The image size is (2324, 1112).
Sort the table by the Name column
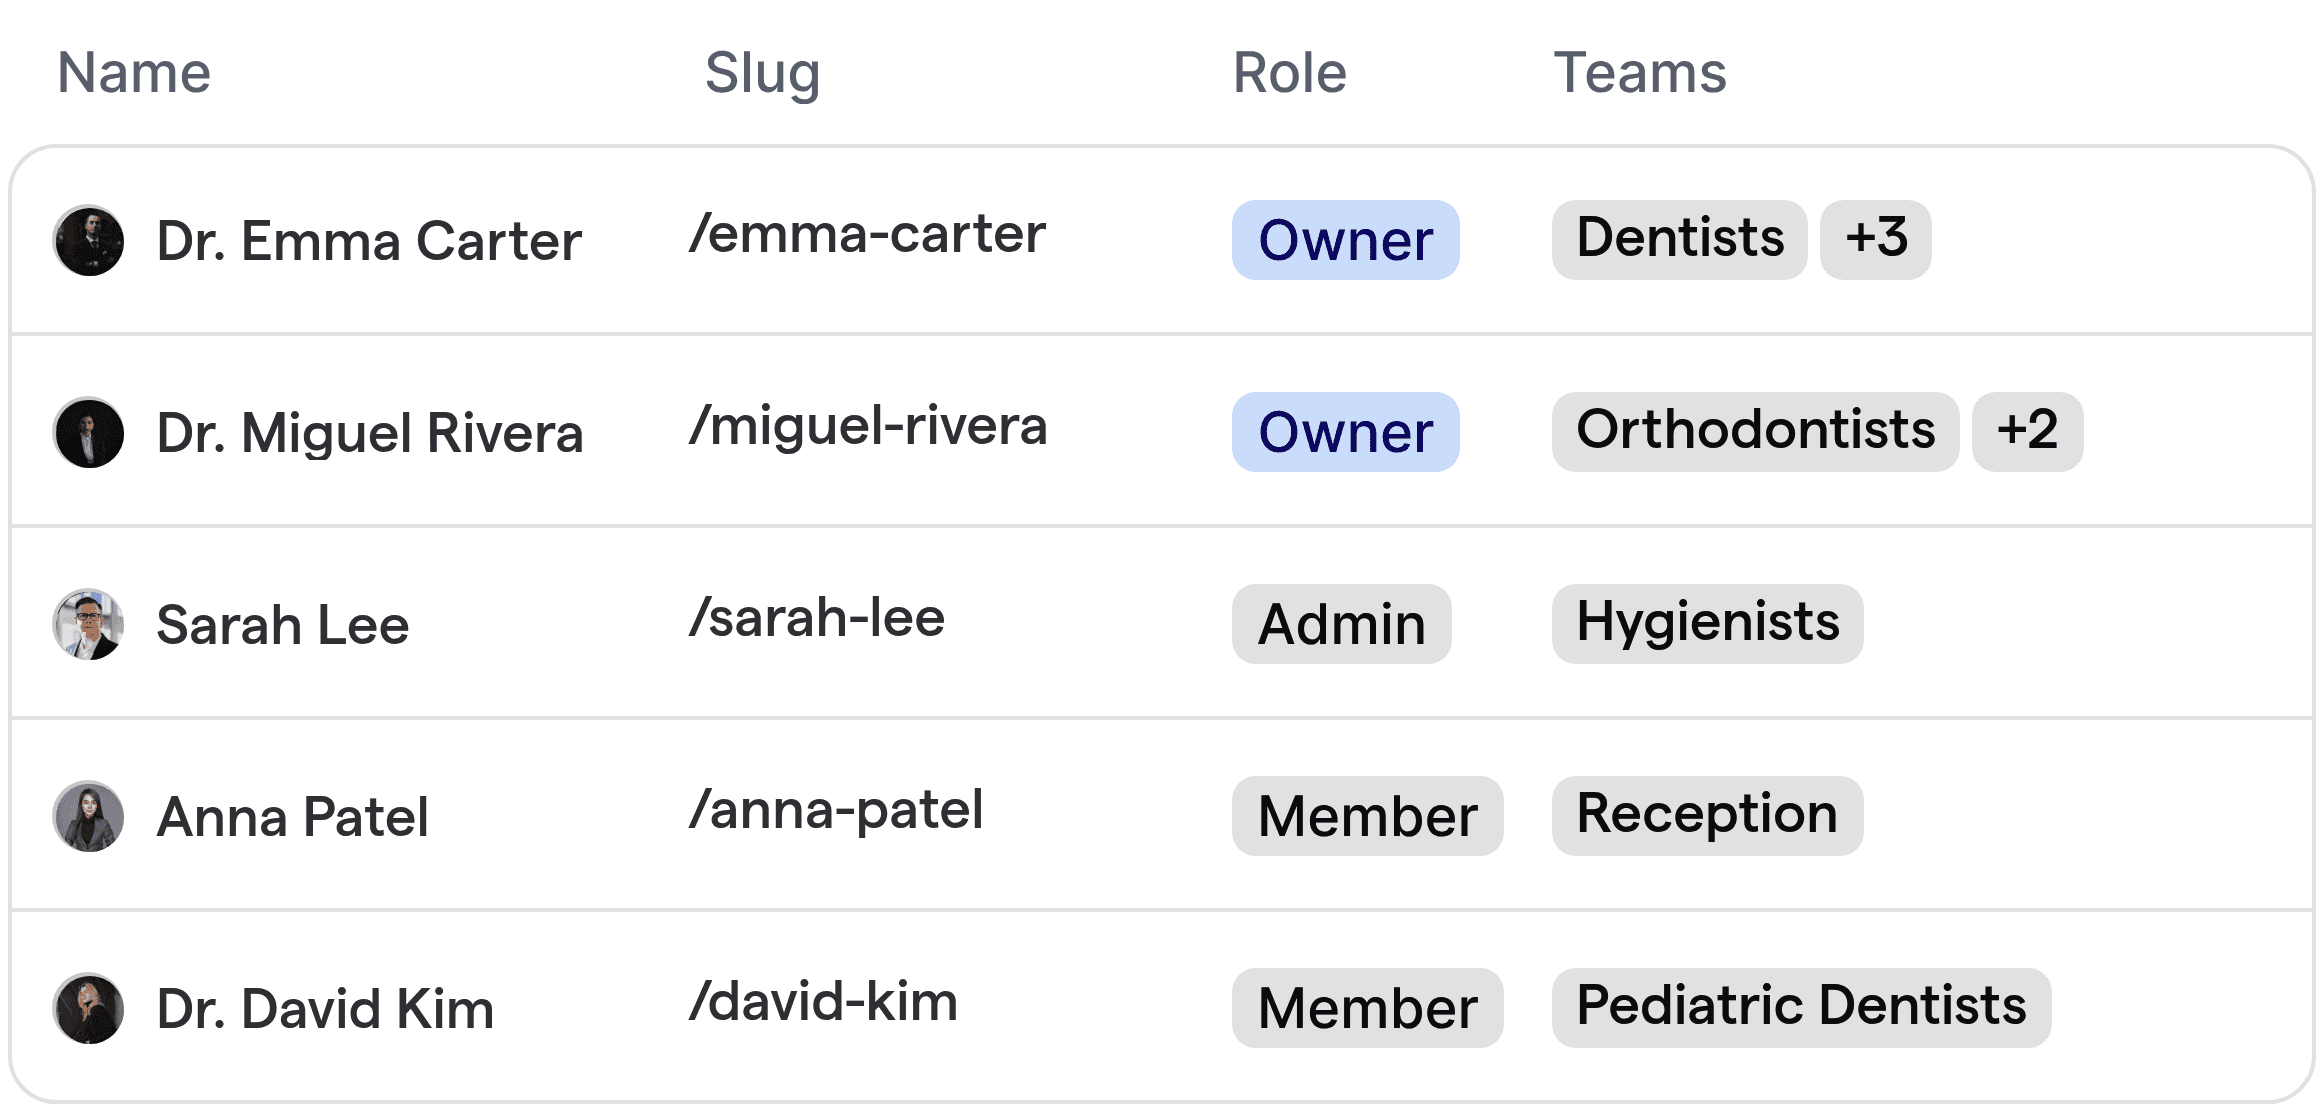point(133,71)
